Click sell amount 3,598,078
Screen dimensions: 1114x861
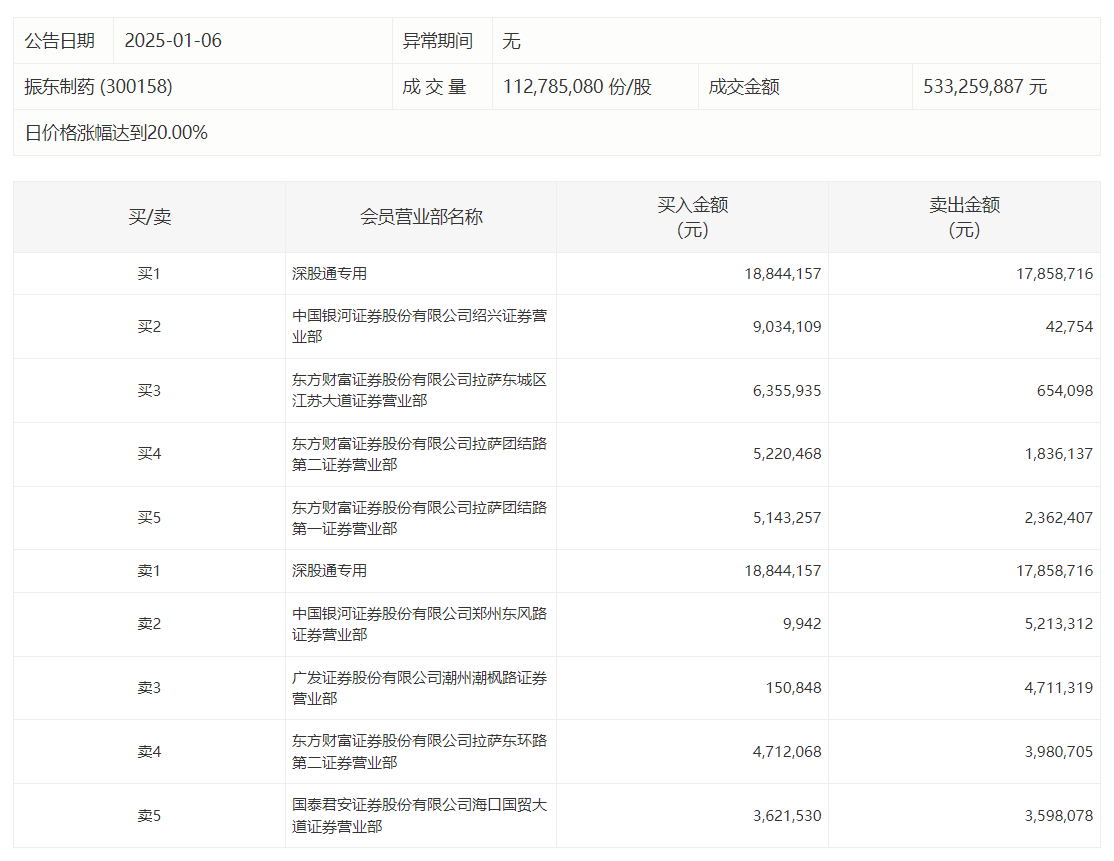[x=1059, y=816]
